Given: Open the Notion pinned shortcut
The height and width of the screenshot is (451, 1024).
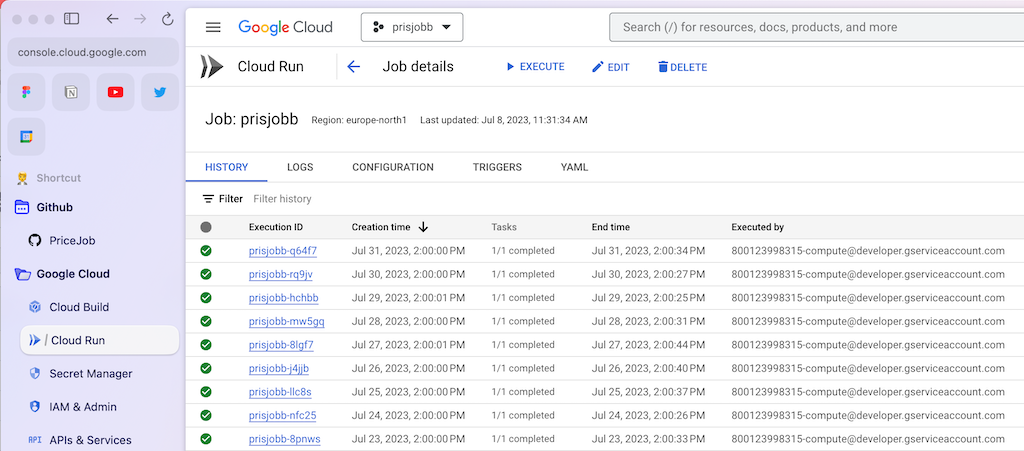Looking at the screenshot, I should coord(71,92).
